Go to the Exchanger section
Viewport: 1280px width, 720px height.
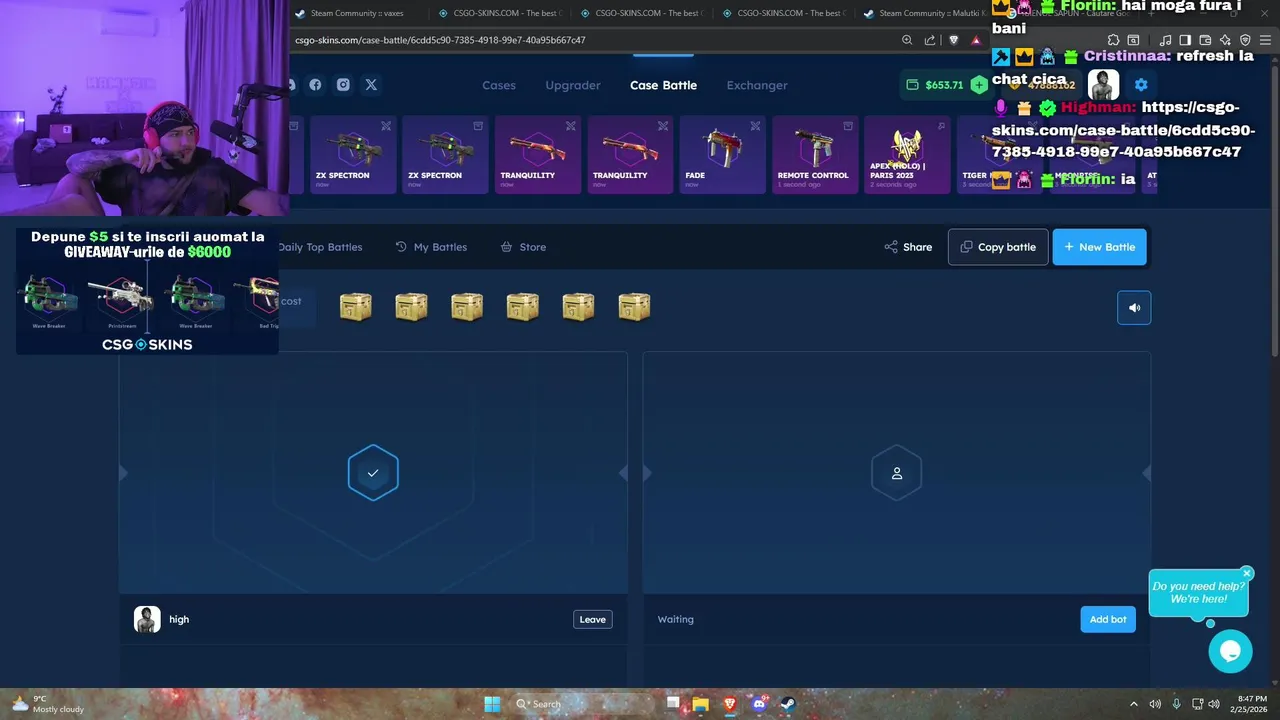757,85
